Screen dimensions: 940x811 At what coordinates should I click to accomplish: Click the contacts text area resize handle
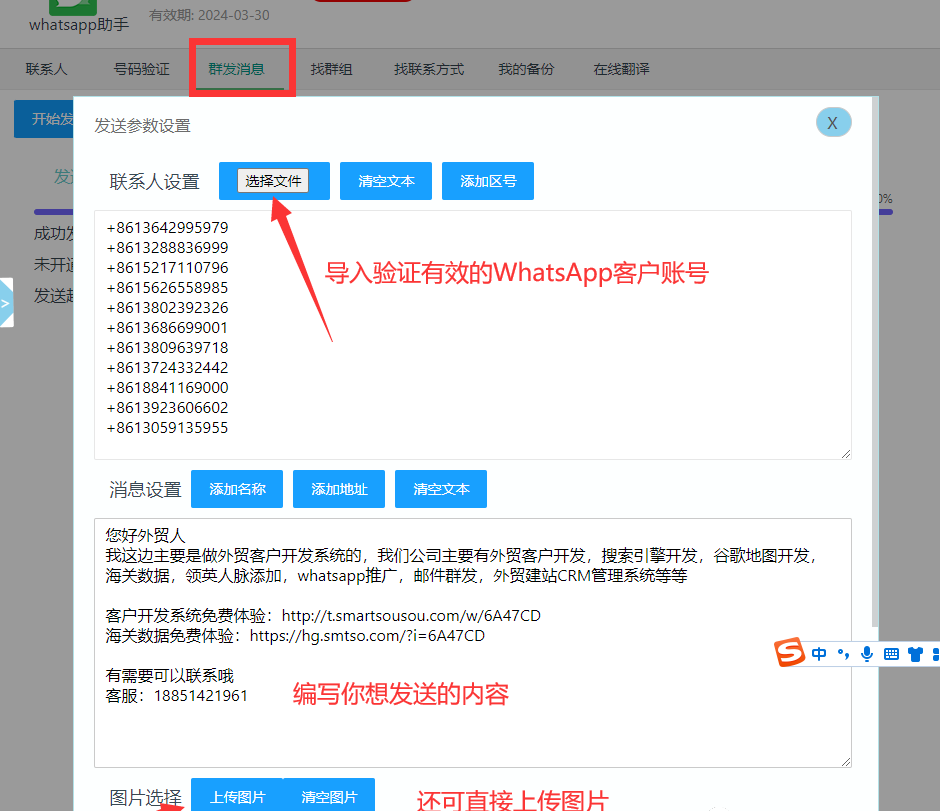(845, 454)
